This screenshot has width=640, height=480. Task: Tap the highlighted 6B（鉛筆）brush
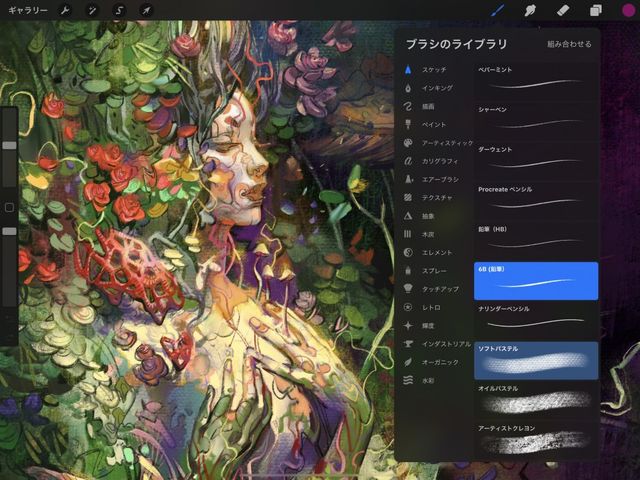point(536,281)
